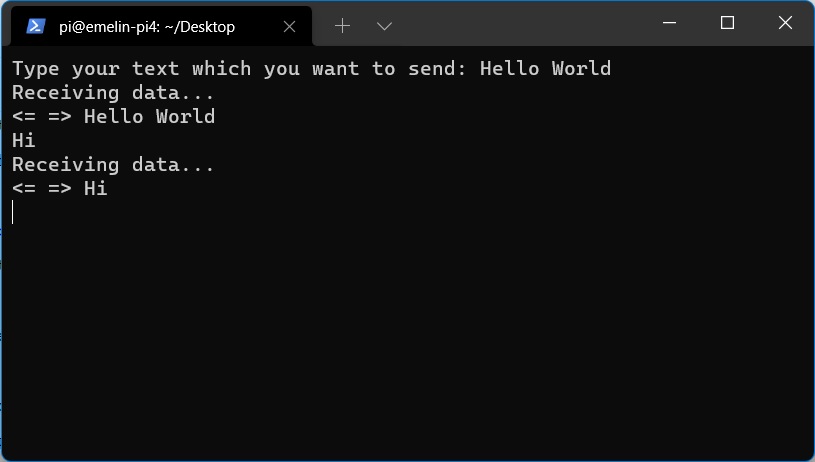Click the empty title bar area beside the dropdown

[520, 24]
